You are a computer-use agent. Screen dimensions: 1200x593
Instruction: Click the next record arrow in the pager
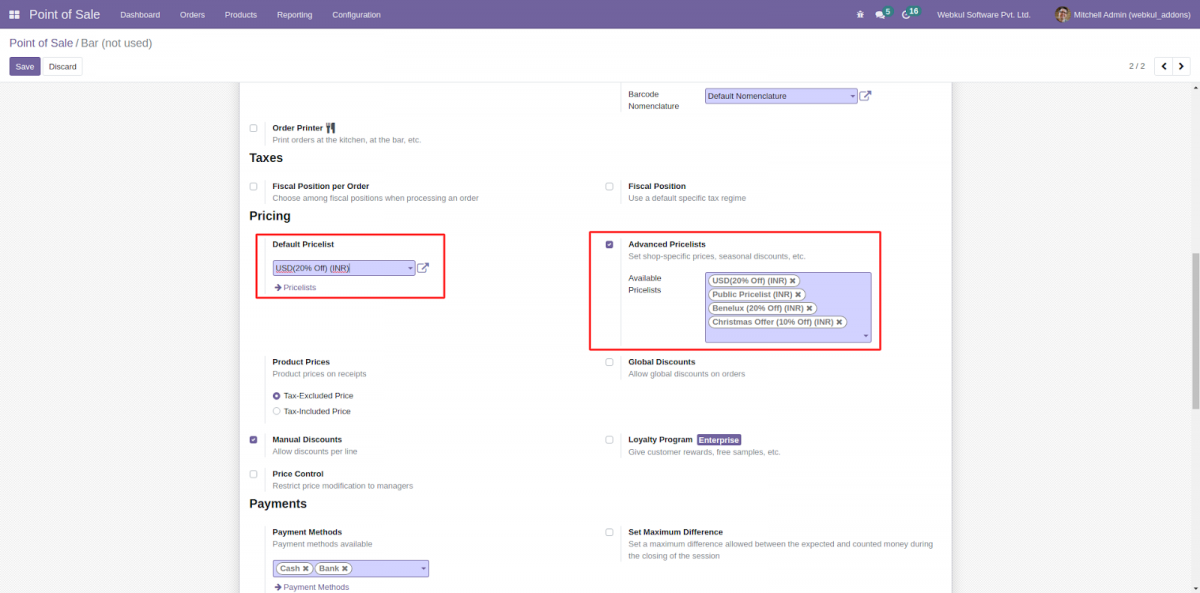1181,65
